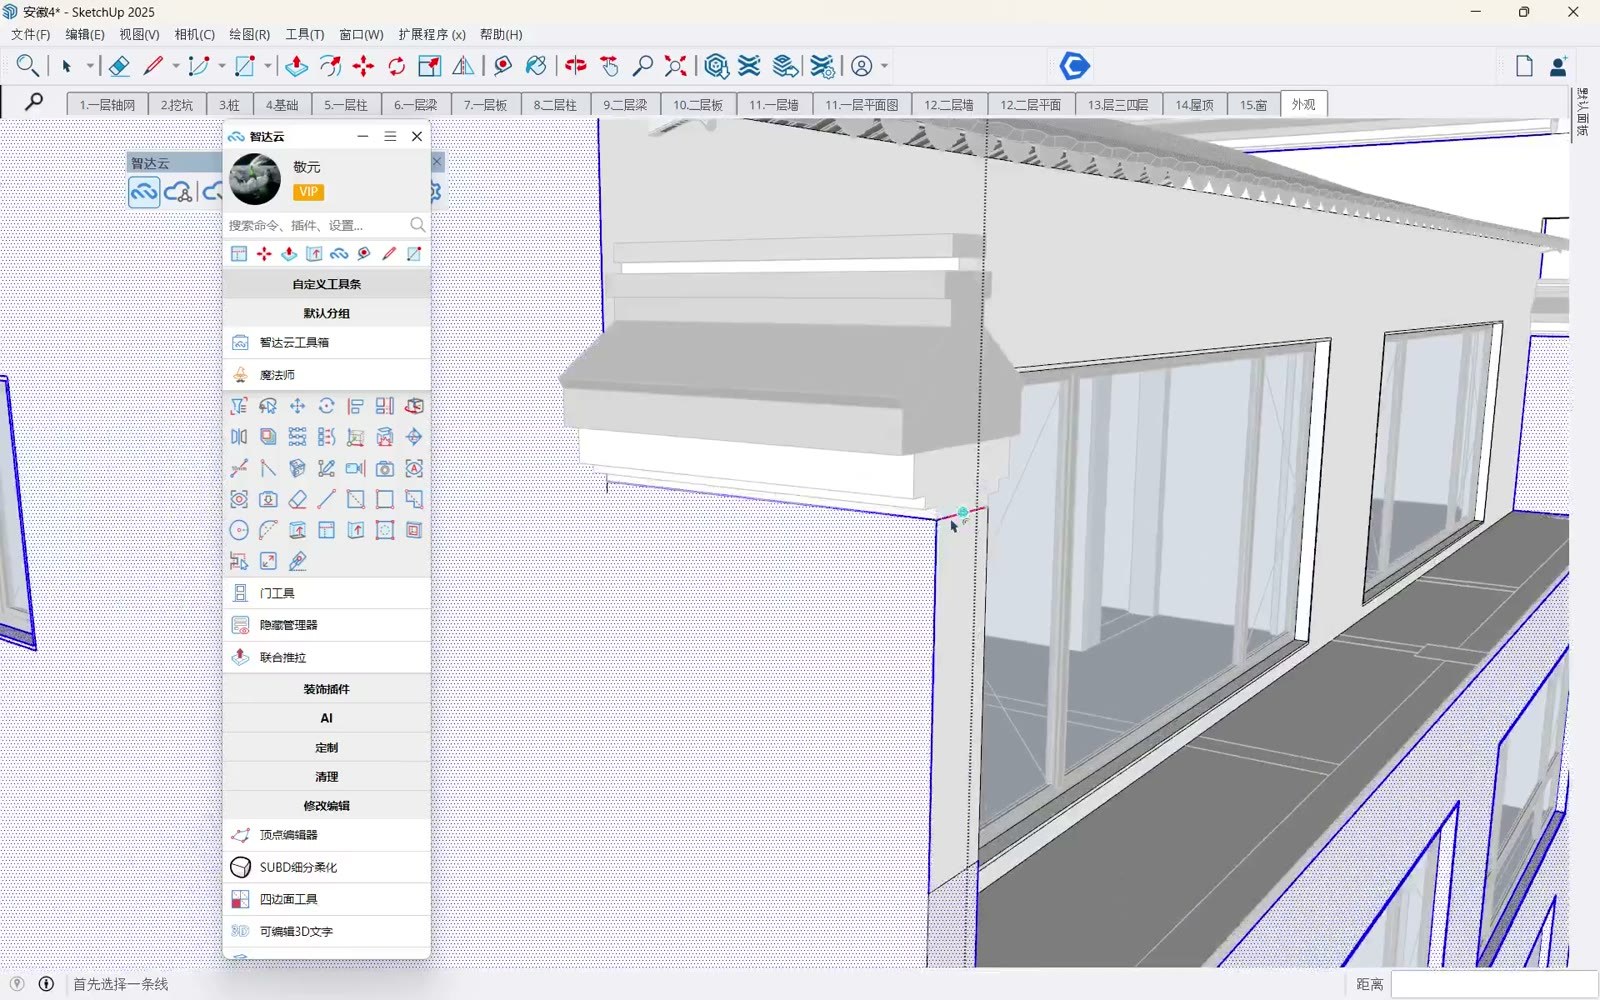
Task: Switch to the 14屋顶 scene tab
Action: (1194, 104)
